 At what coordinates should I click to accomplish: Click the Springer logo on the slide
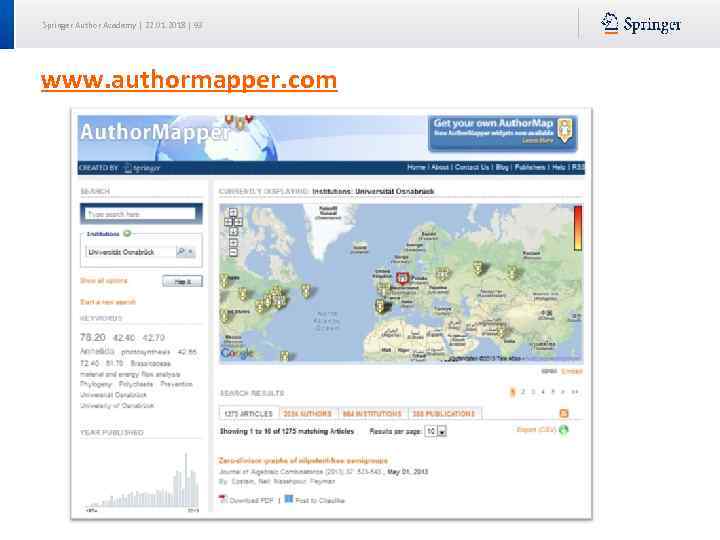click(641, 24)
